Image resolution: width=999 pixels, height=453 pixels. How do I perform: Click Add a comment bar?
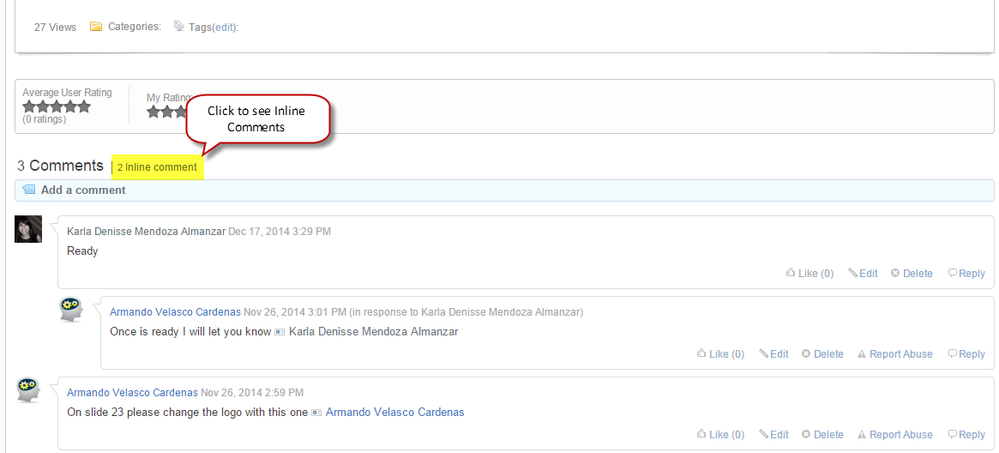pos(505,190)
